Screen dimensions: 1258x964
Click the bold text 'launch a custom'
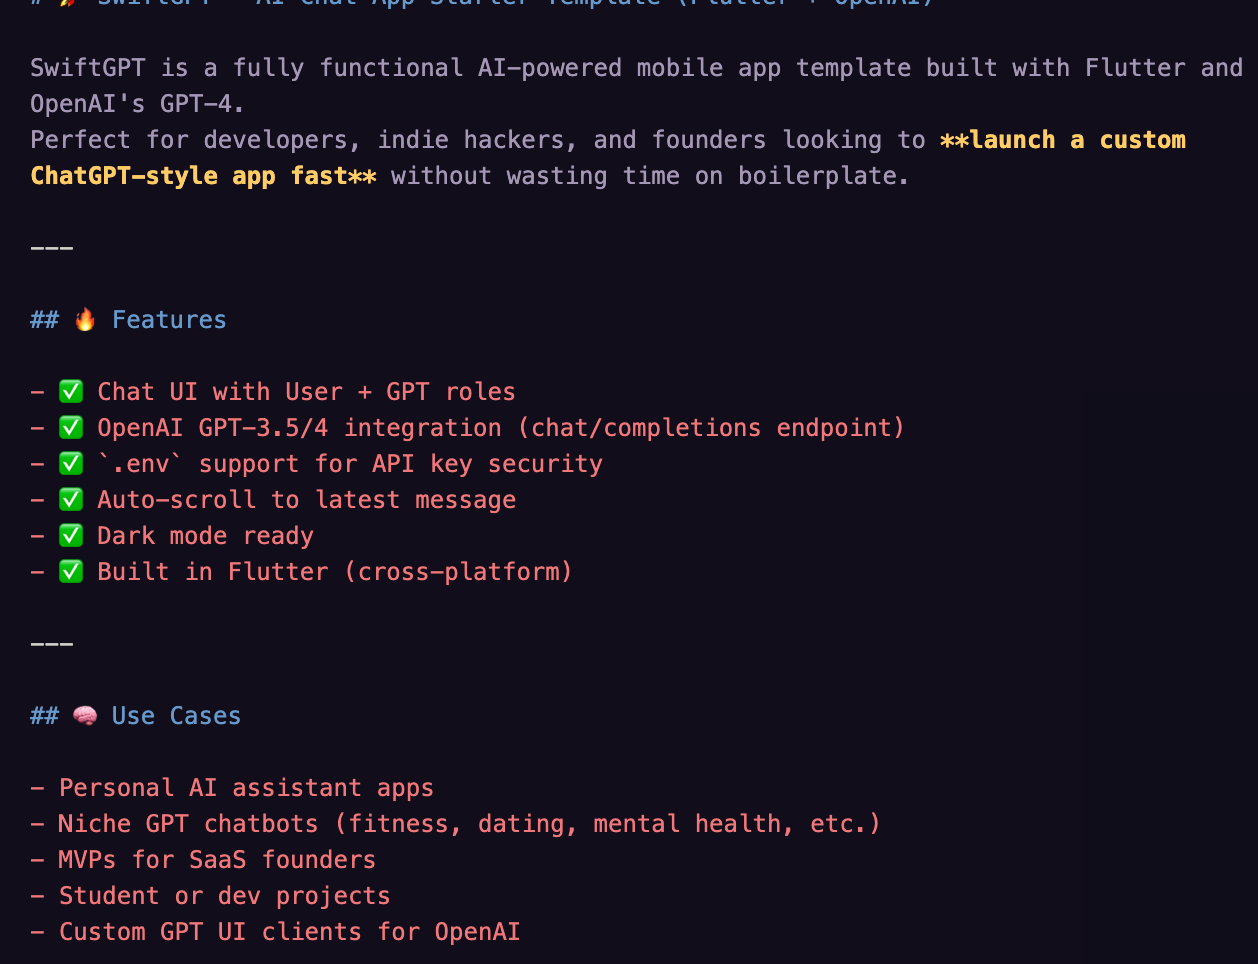coord(1077,140)
